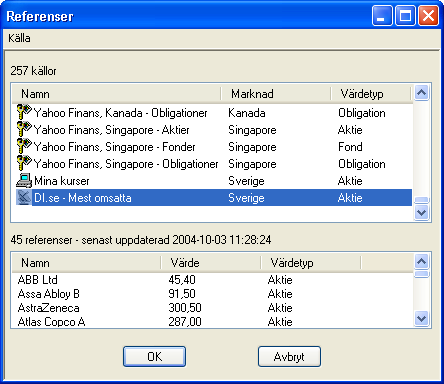
Task: Sort sources by the Namn column header
Action: point(117,94)
